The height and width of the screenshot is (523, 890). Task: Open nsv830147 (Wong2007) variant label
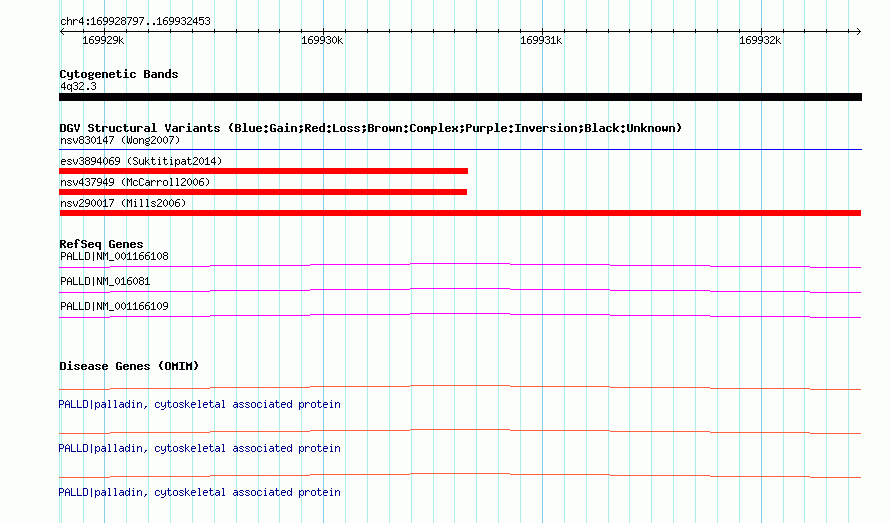click(x=120, y=140)
